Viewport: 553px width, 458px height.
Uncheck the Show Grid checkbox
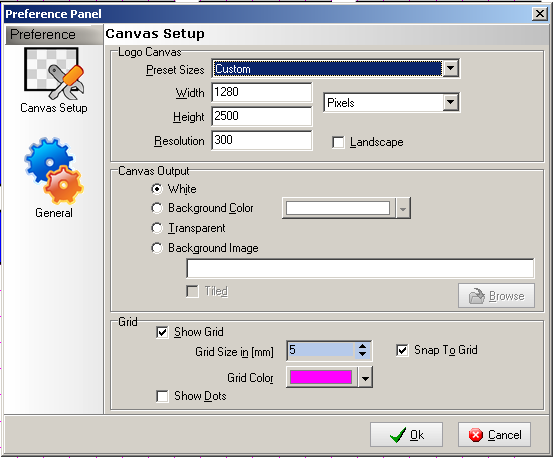pos(162,332)
